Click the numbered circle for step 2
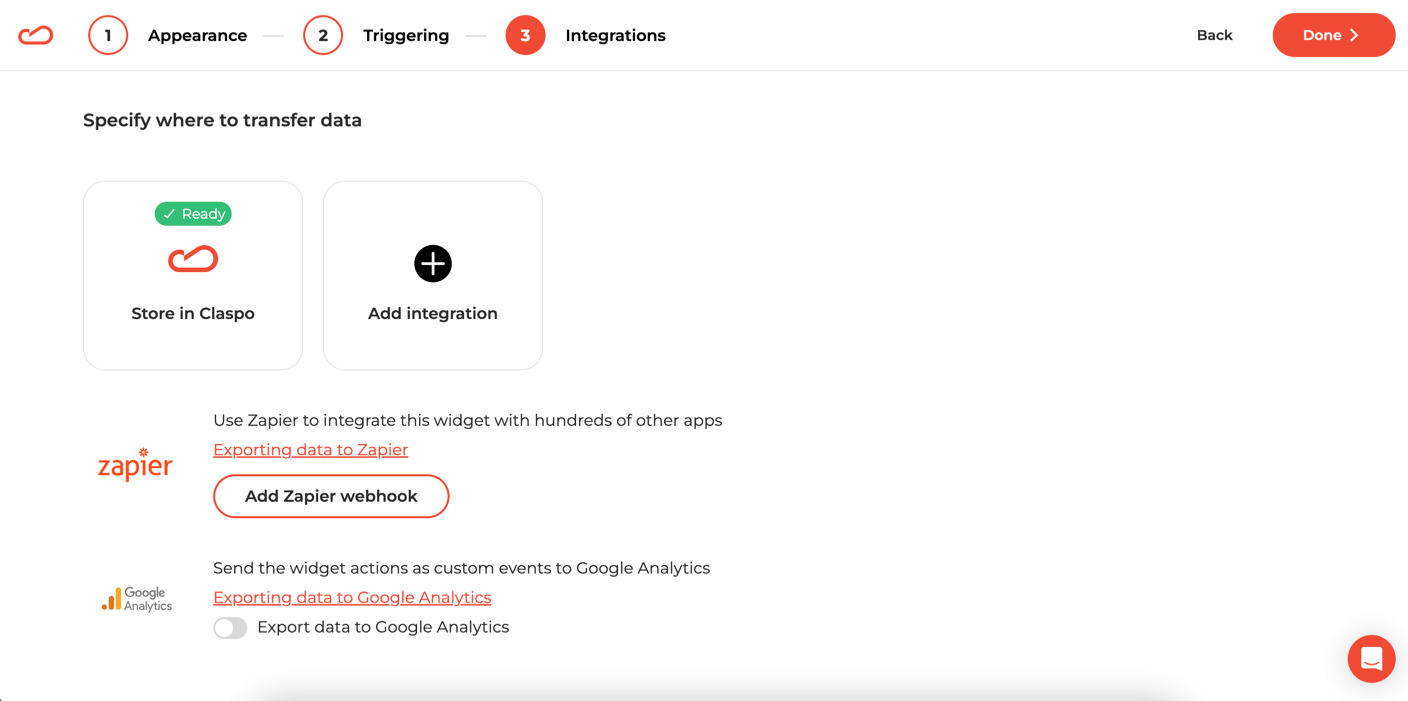The height and width of the screenshot is (701, 1408). pyautogui.click(x=323, y=35)
